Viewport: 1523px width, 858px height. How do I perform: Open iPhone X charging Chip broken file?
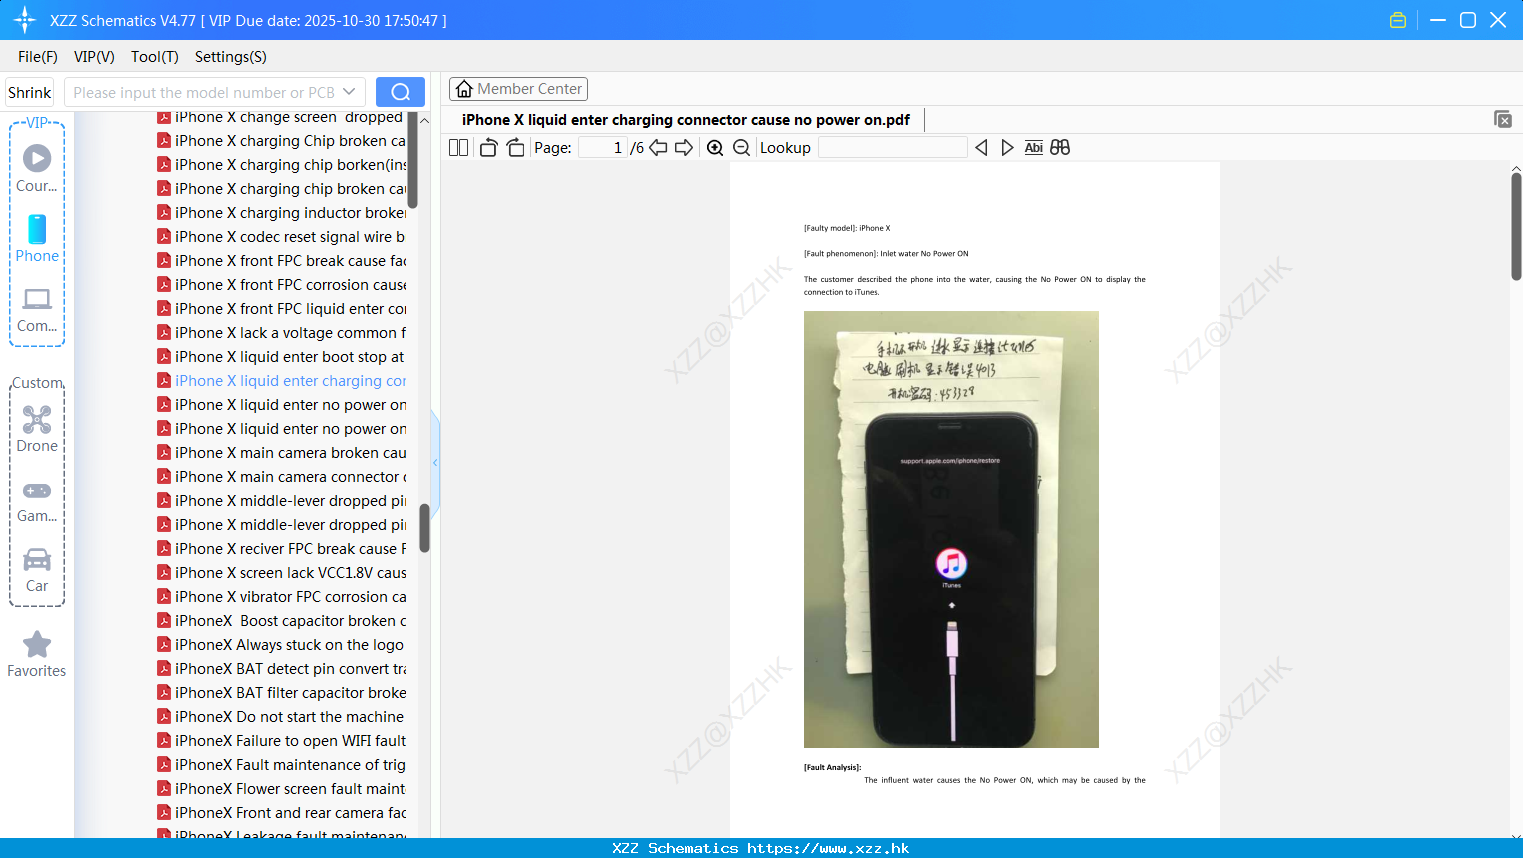pos(282,141)
